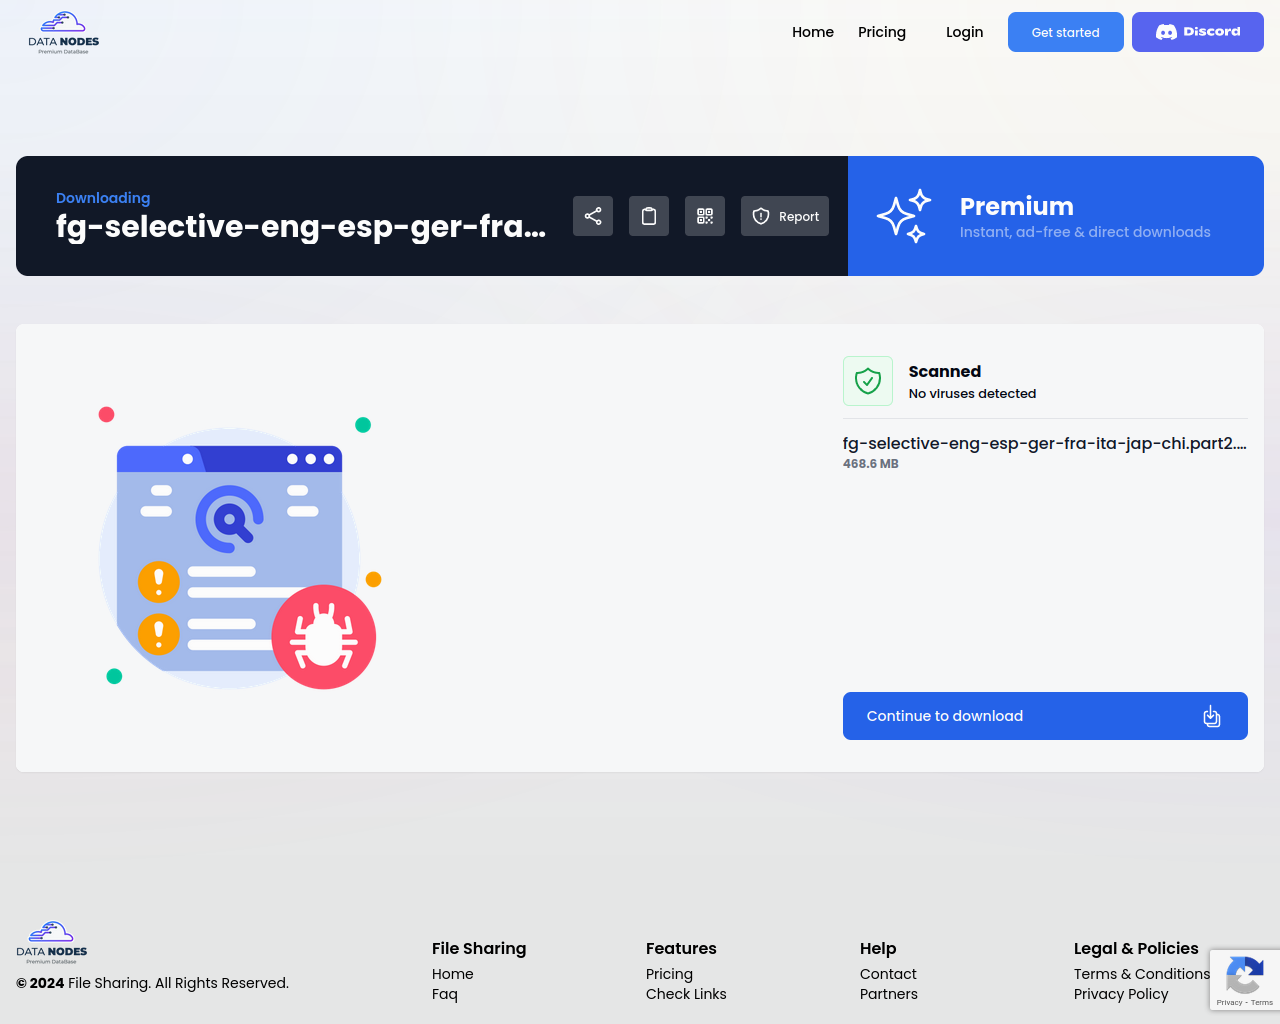Go to the Login page
The height and width of the screenshot is (1024, 1280).
965,32
